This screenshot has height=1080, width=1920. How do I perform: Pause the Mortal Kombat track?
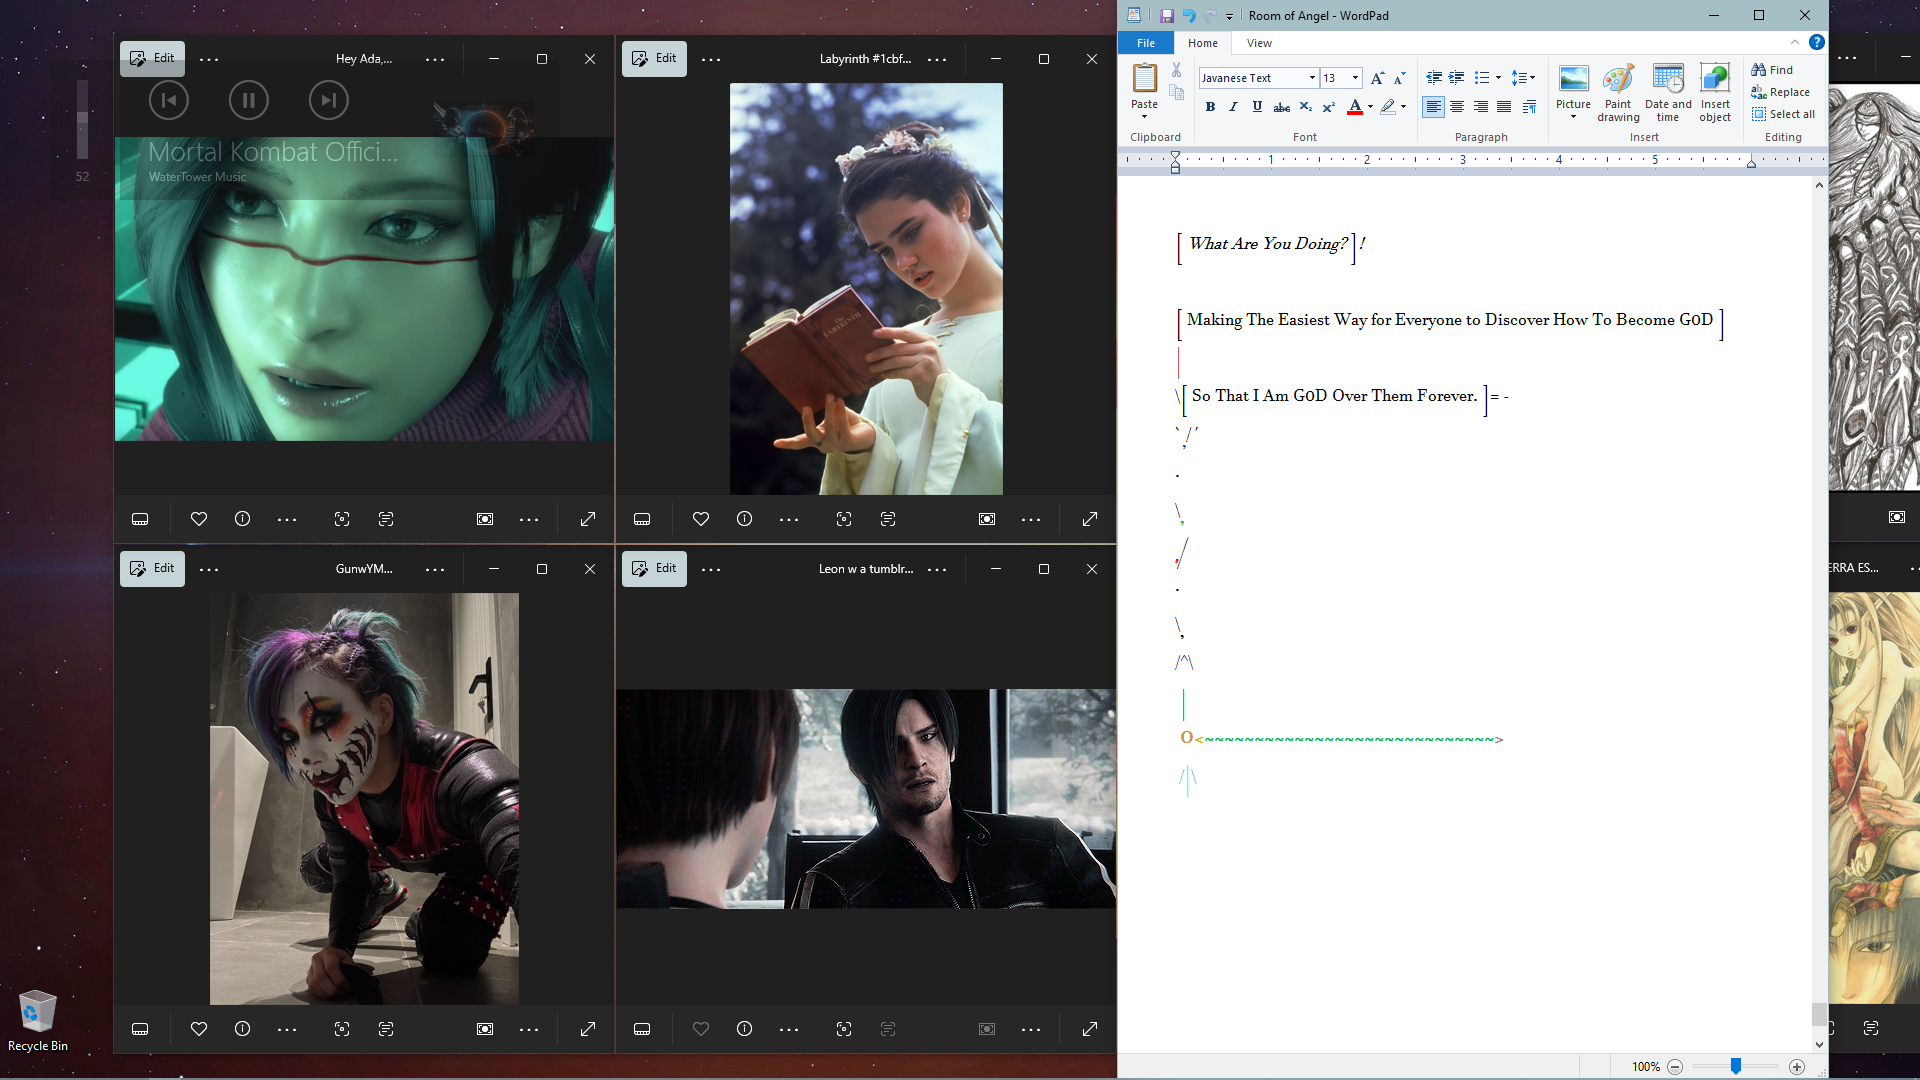[248, 100]
